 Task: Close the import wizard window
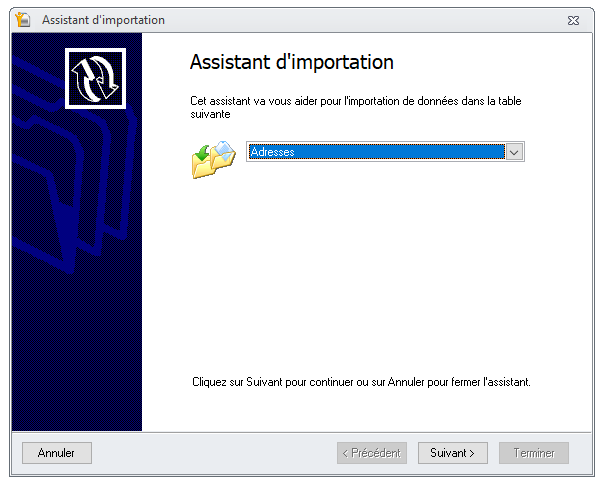573,20
